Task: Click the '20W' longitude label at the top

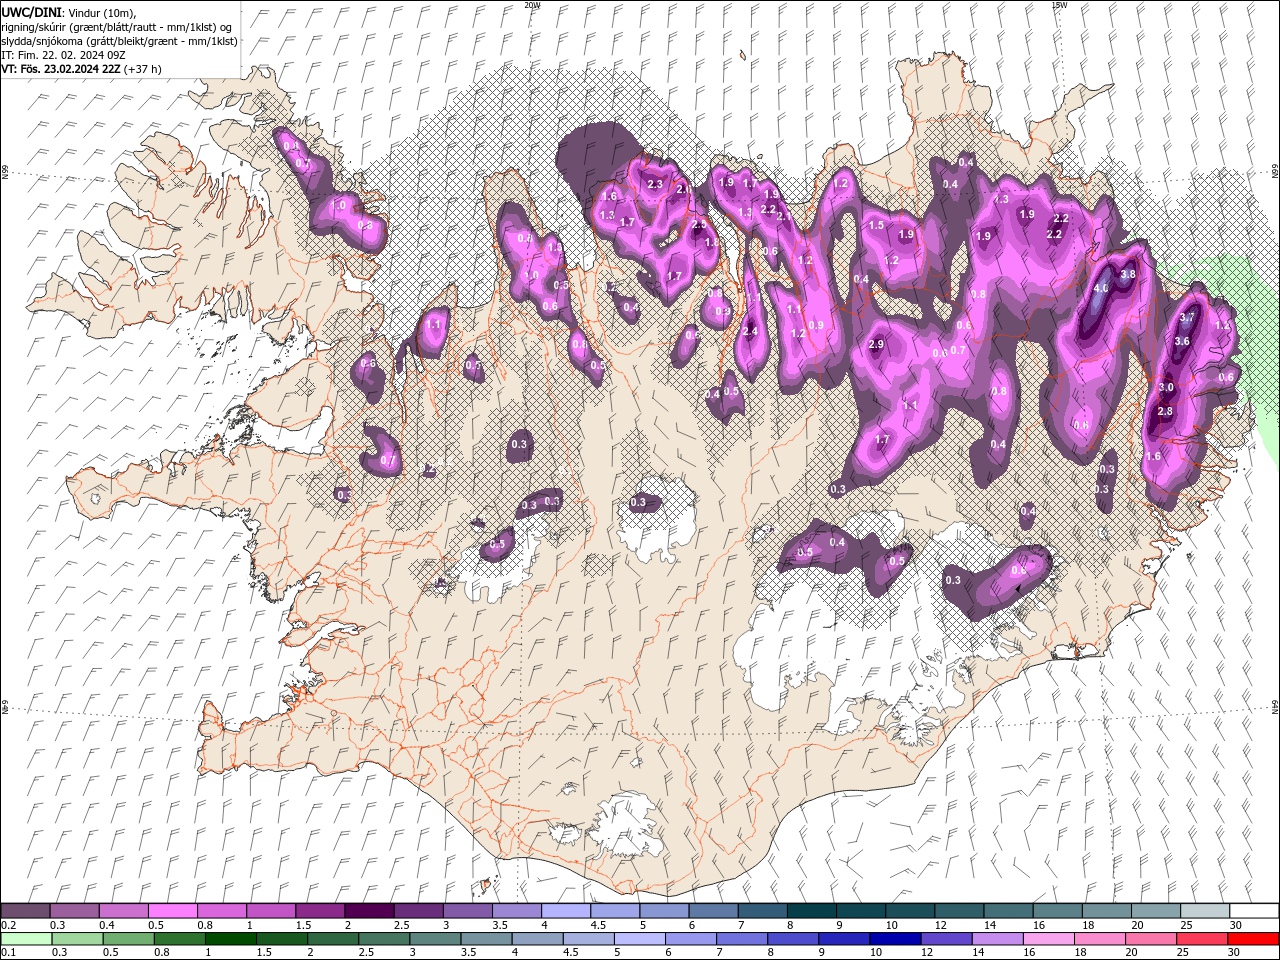Action: (532, 5)
